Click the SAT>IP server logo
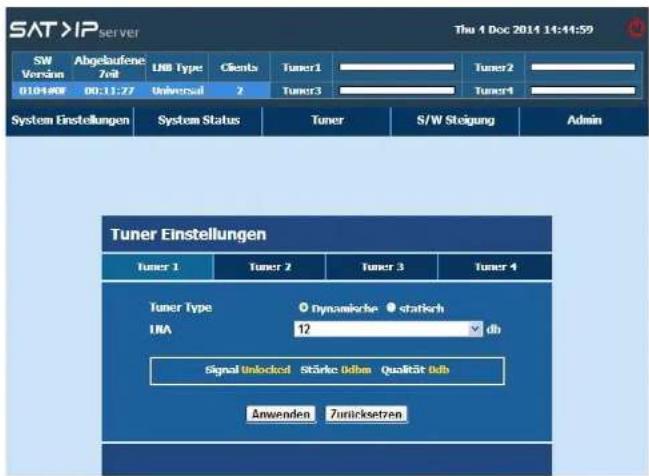 tap(75, 30)
